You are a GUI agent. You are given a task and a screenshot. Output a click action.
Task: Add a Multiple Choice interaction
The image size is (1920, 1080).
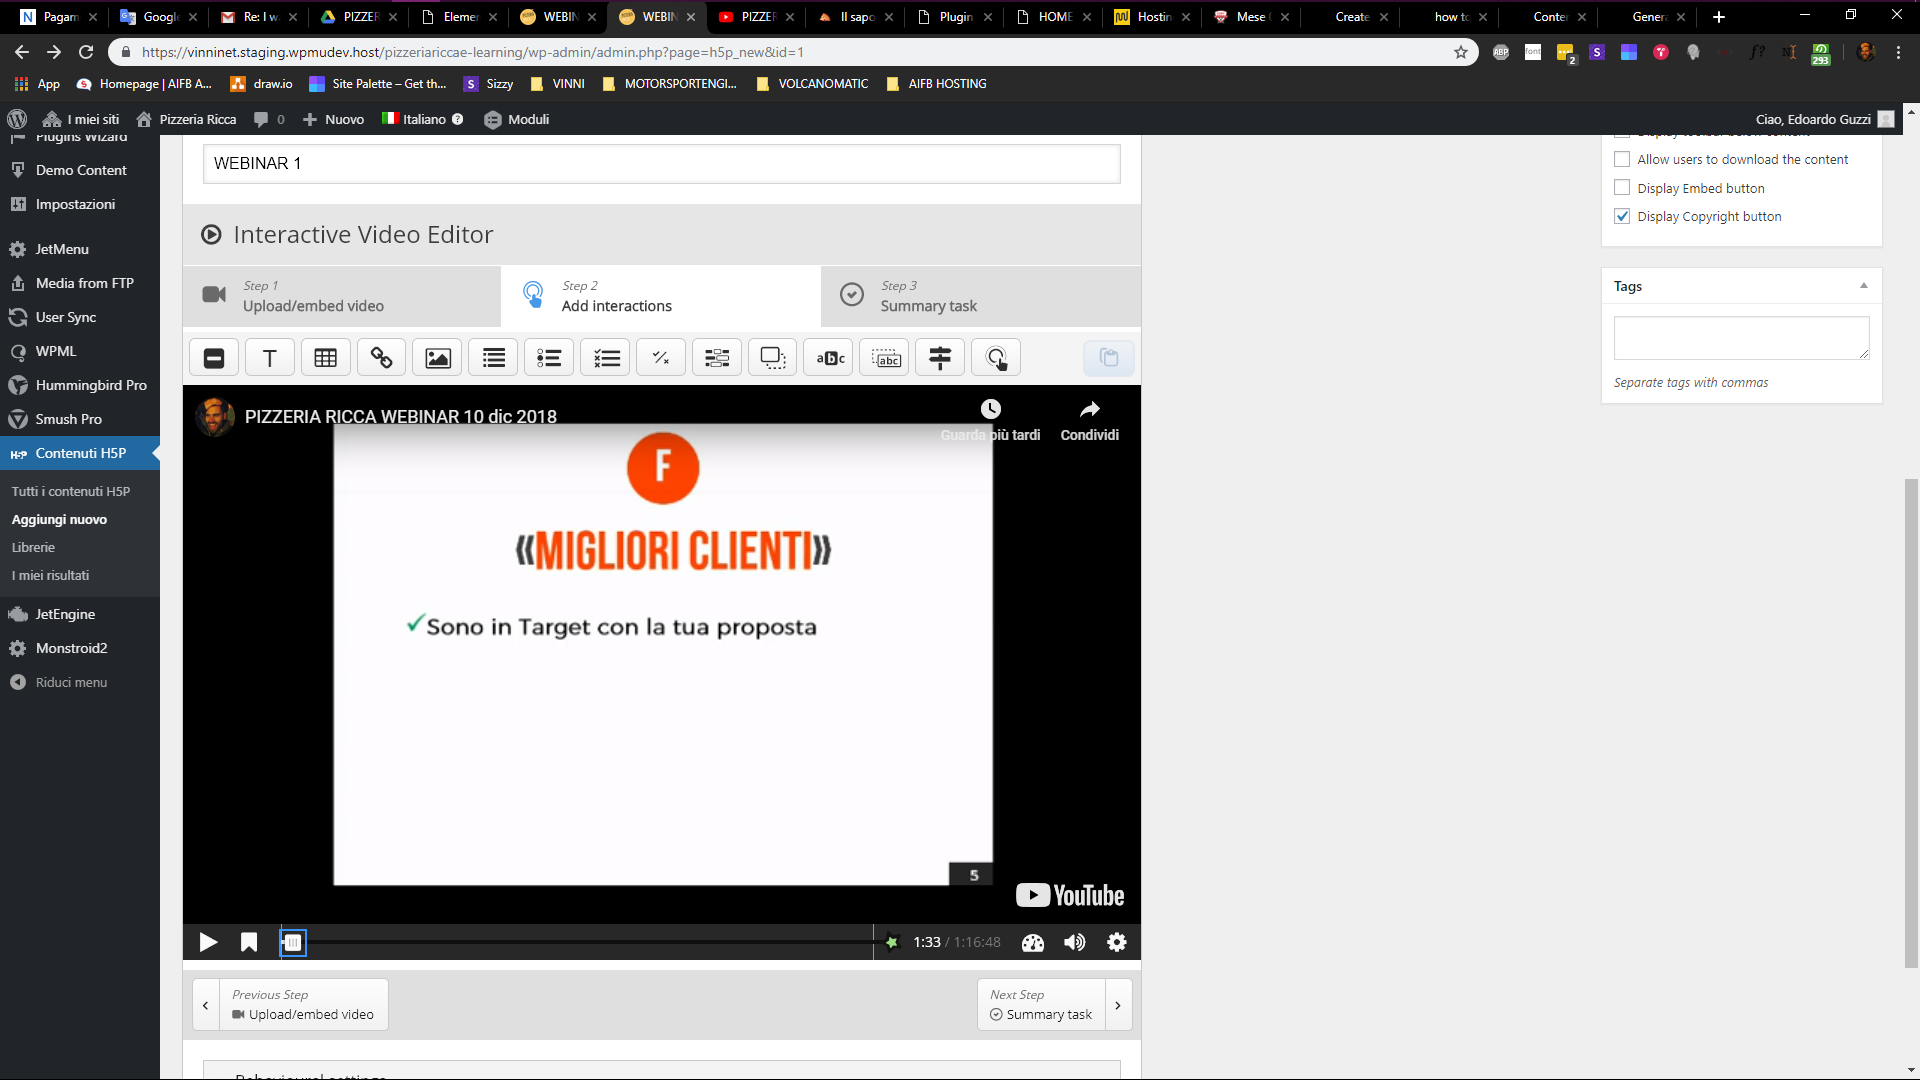(606, 358)
